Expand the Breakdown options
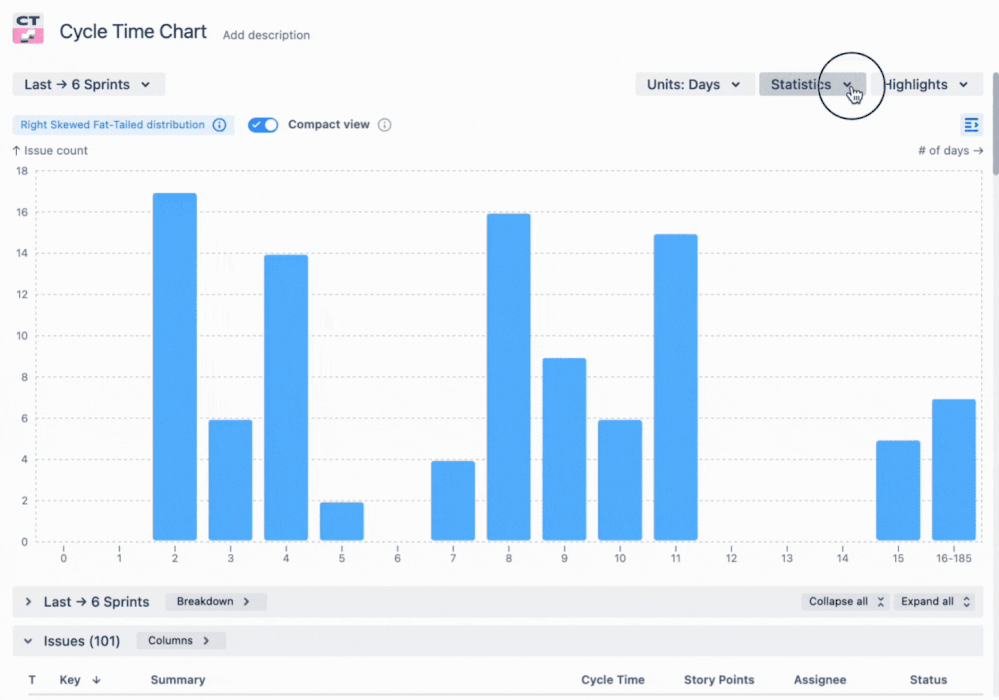Image resolution: width=999 pixels, height=700 pixels. pos(215,601)
